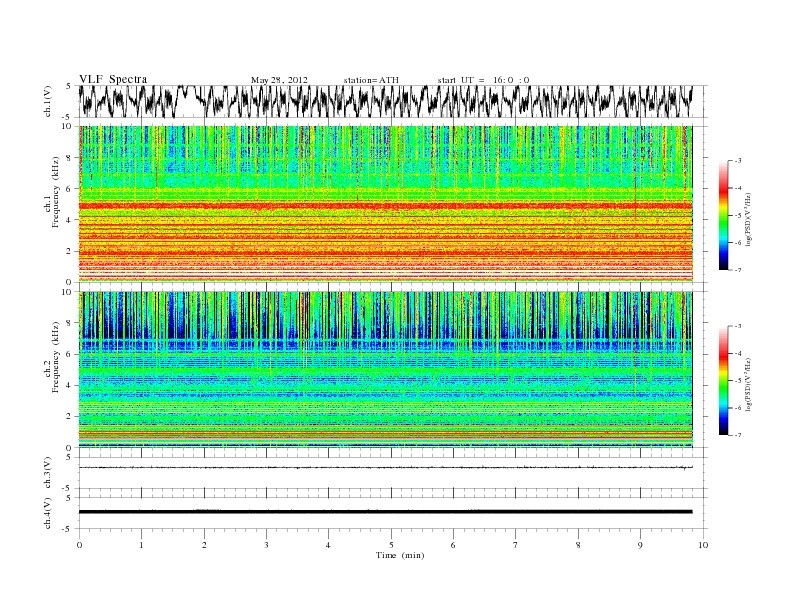Click the time axis tick label "3"

(266, 545)
